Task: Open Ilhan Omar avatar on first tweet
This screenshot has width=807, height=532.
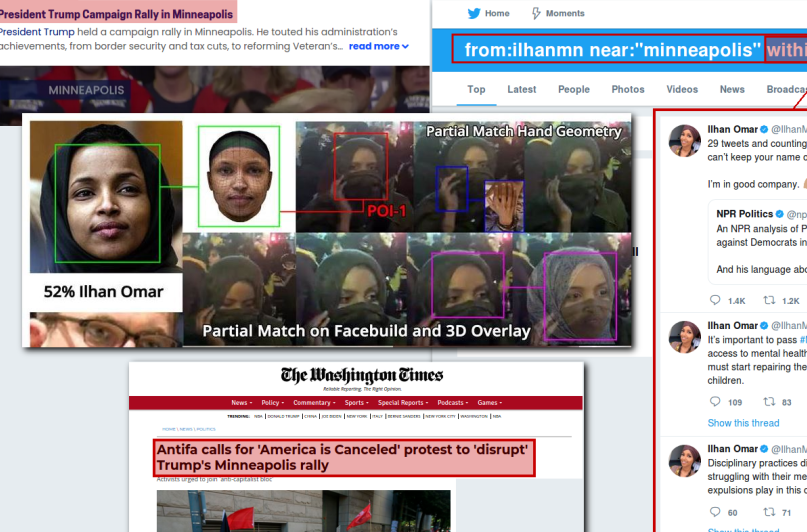Action: tap(685, 140)
